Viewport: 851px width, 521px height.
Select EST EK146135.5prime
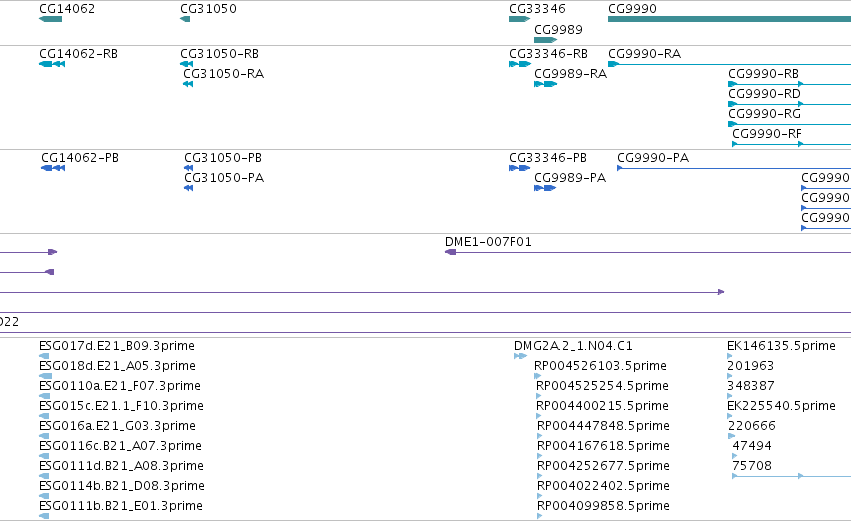(x=782, y=346)
